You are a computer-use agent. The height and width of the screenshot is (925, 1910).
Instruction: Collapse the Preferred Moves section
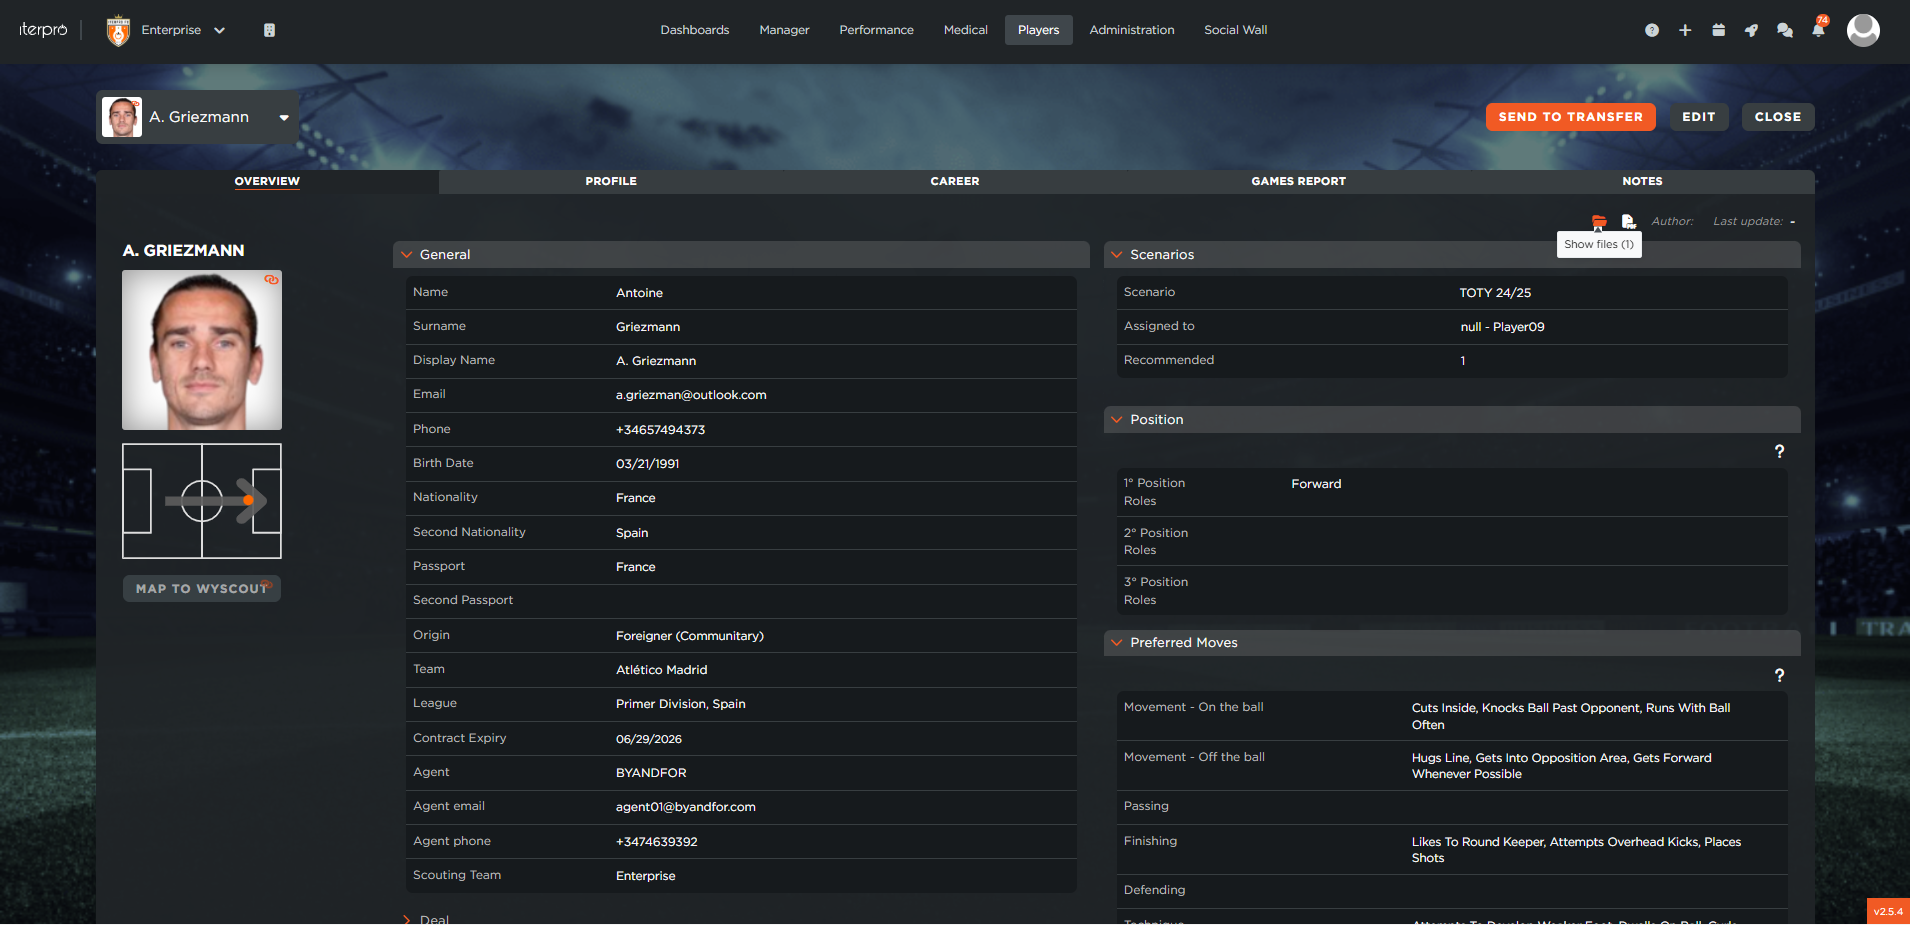1117,643
